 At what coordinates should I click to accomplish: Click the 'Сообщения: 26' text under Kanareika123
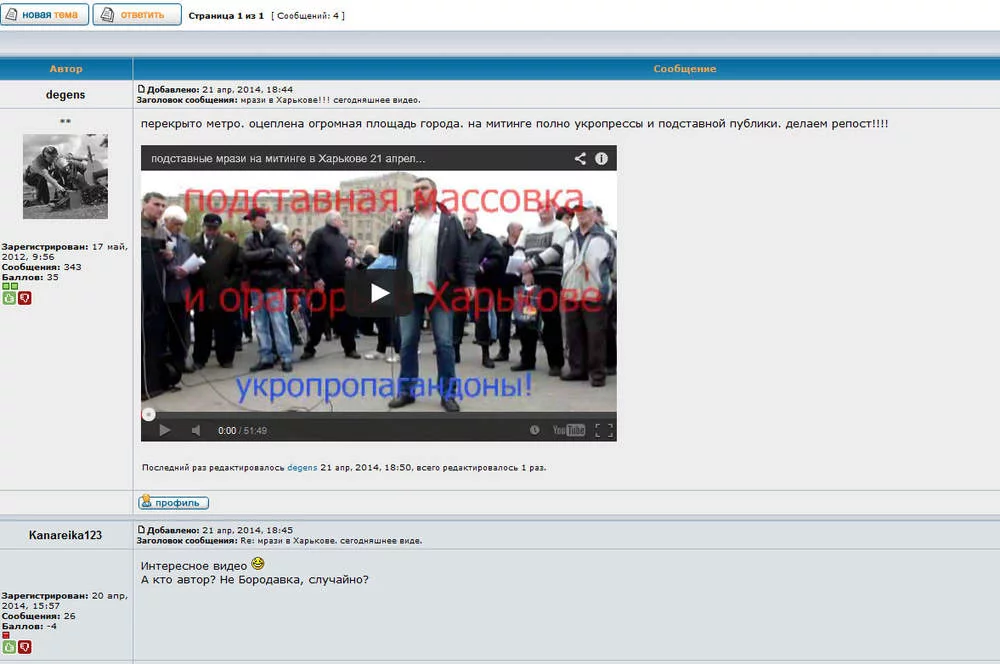tap(38, 616)
